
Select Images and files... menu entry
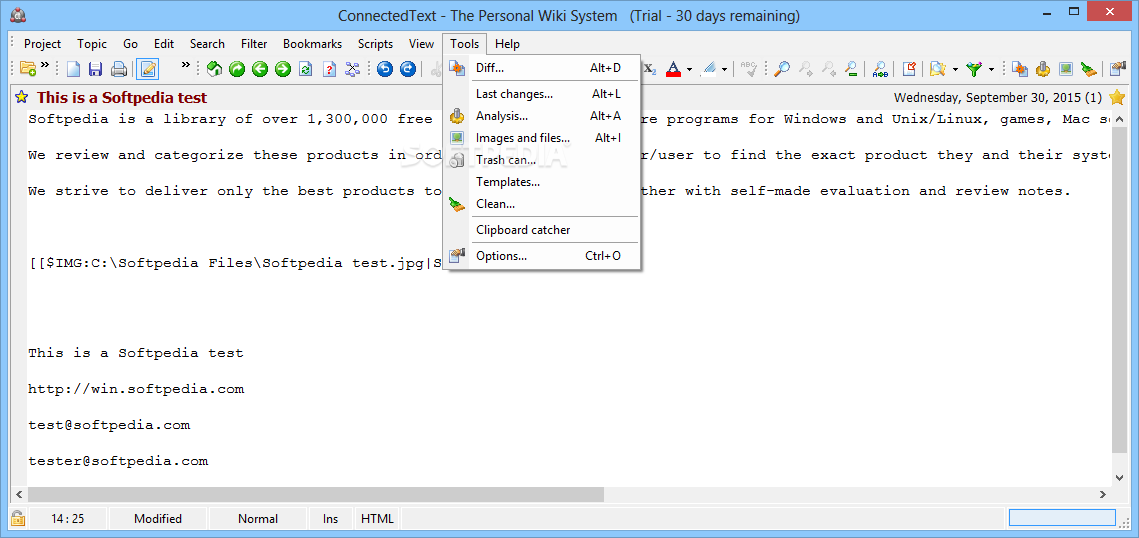[x=541, y=138]
